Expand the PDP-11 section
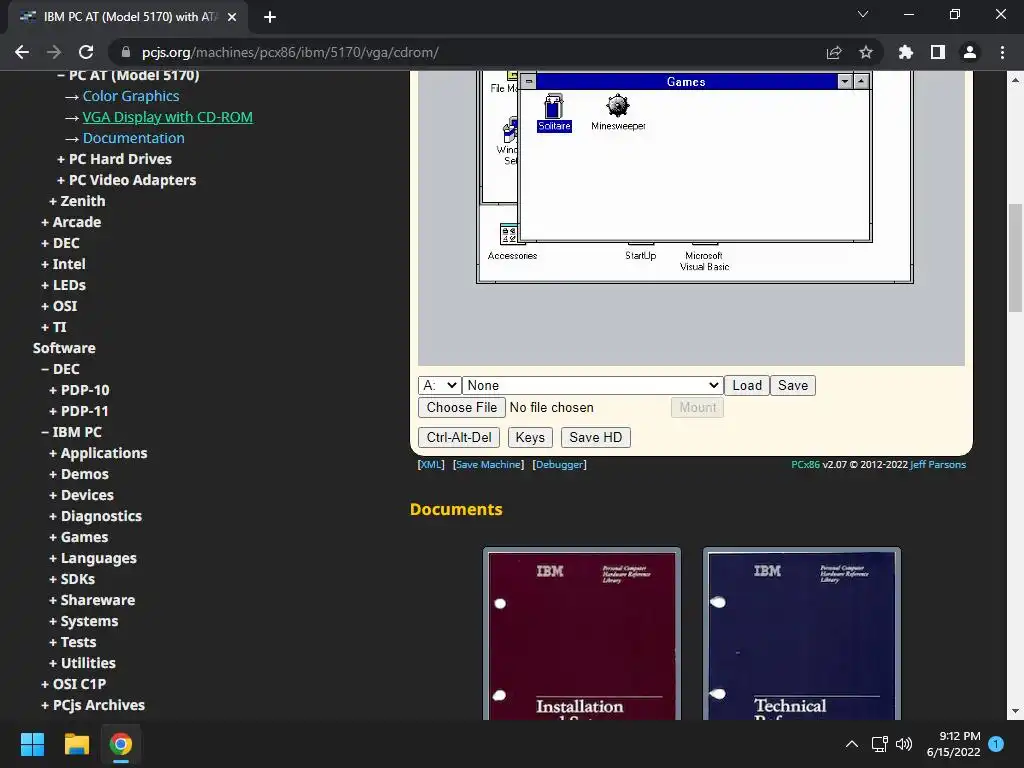This screenshot has height=768, width=1024. click(79, 411)
